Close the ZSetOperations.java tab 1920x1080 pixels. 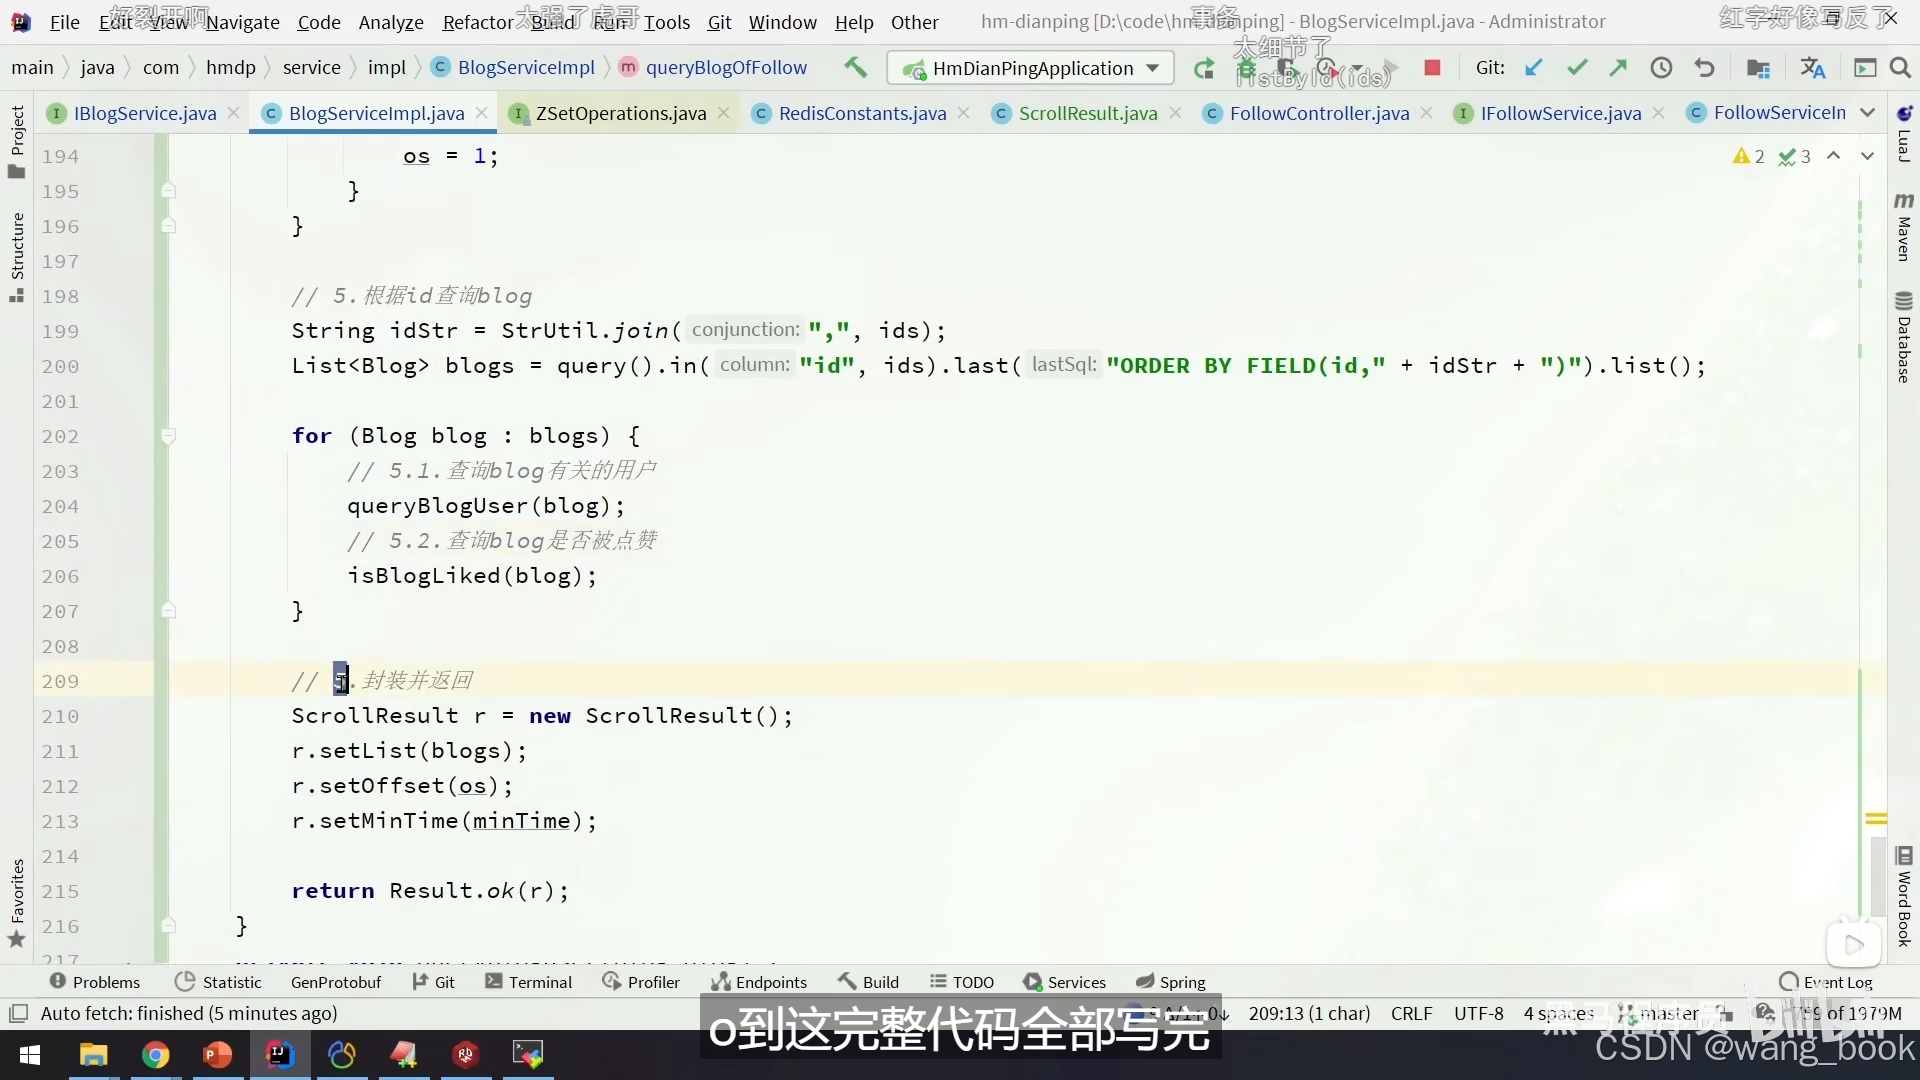[723, 113]
